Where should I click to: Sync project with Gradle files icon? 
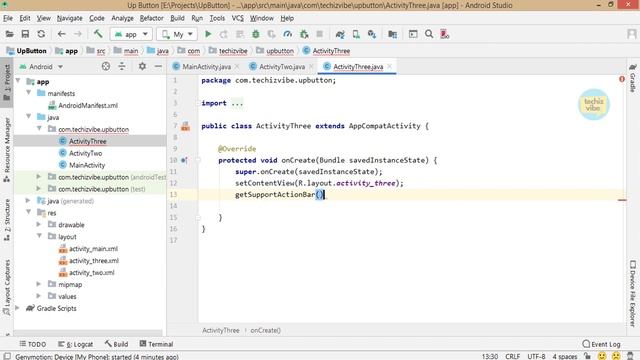pyautogui.click(x=340, y=34)
